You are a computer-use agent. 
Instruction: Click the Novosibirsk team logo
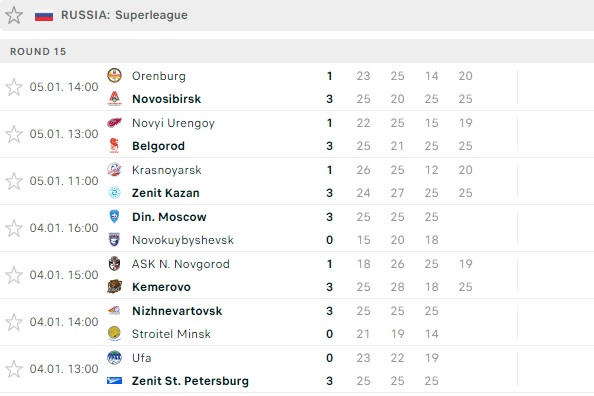tap(114, 99)
